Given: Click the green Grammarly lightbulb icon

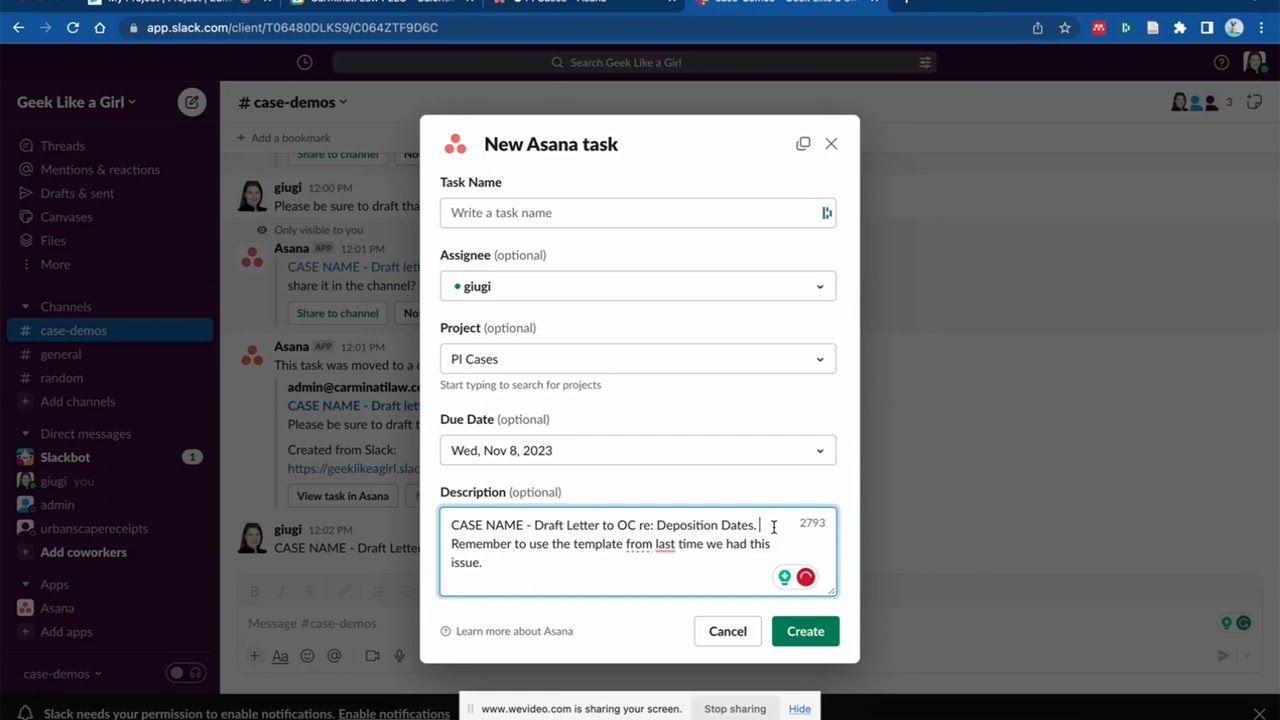Looking at the screenshot, I should tap(784, 577).
